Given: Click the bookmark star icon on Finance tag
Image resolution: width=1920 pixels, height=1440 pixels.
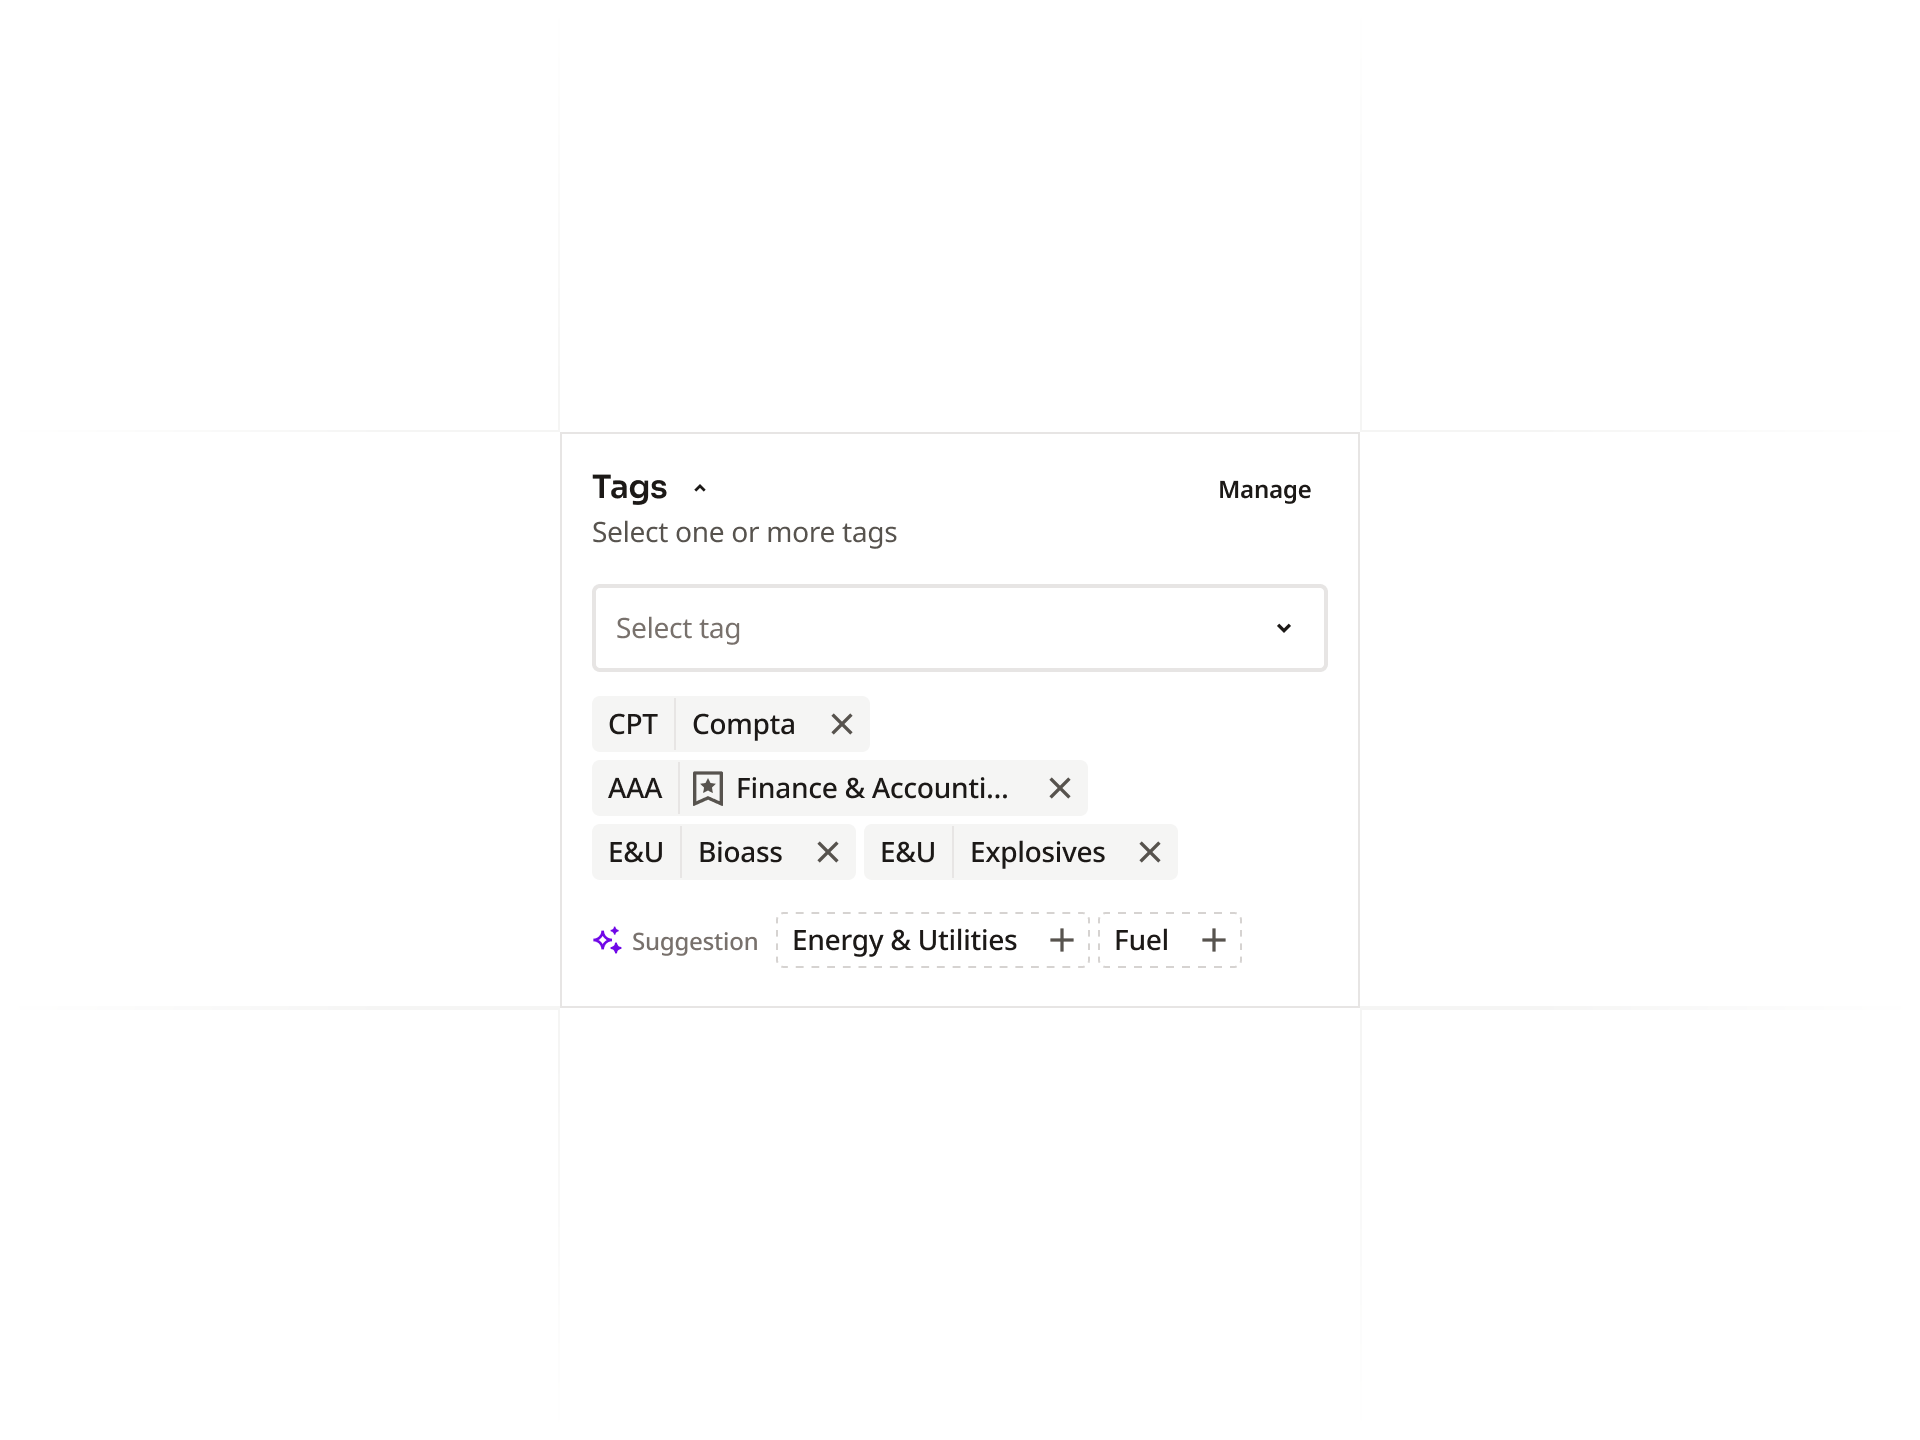Looking at the screenshot, I should (x=708, y=788).
